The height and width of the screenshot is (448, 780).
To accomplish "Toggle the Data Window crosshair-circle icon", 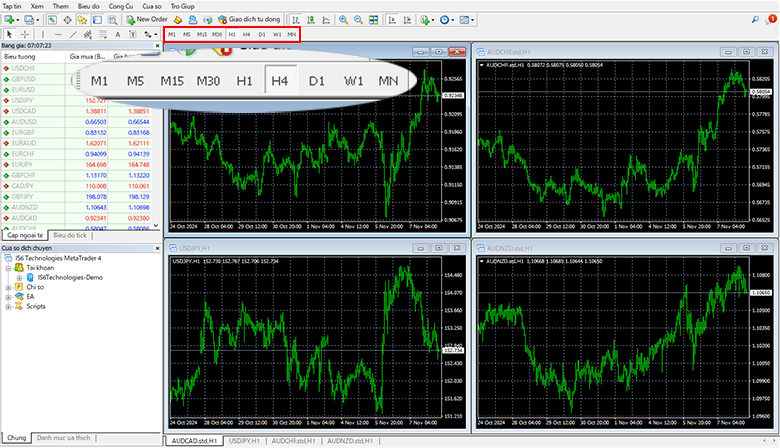I will tap(67, 20).
